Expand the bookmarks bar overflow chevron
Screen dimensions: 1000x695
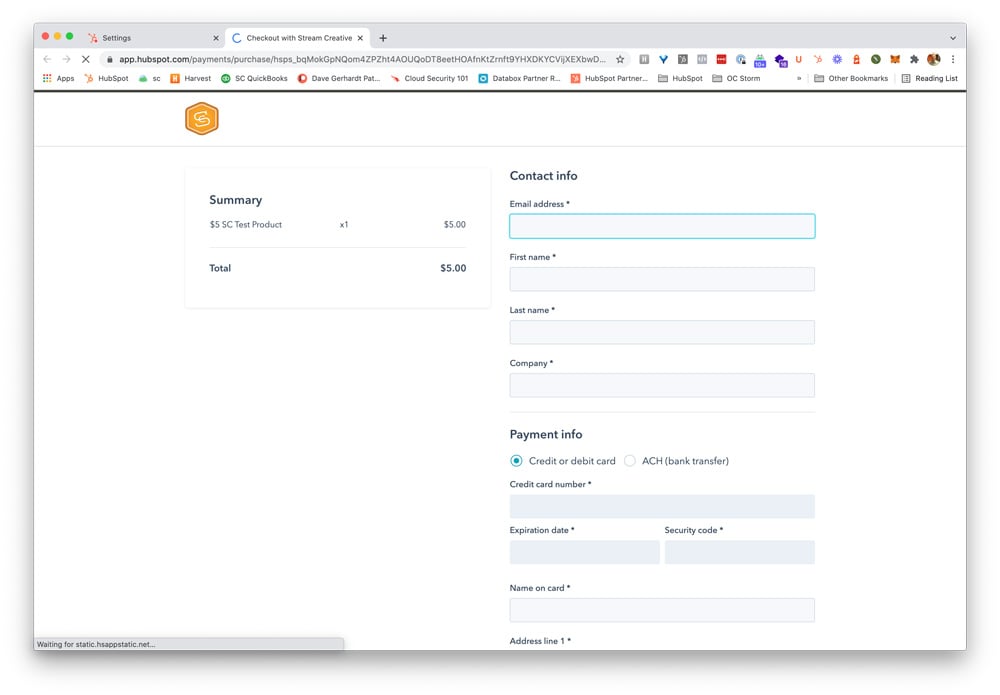tap(798, 78)
